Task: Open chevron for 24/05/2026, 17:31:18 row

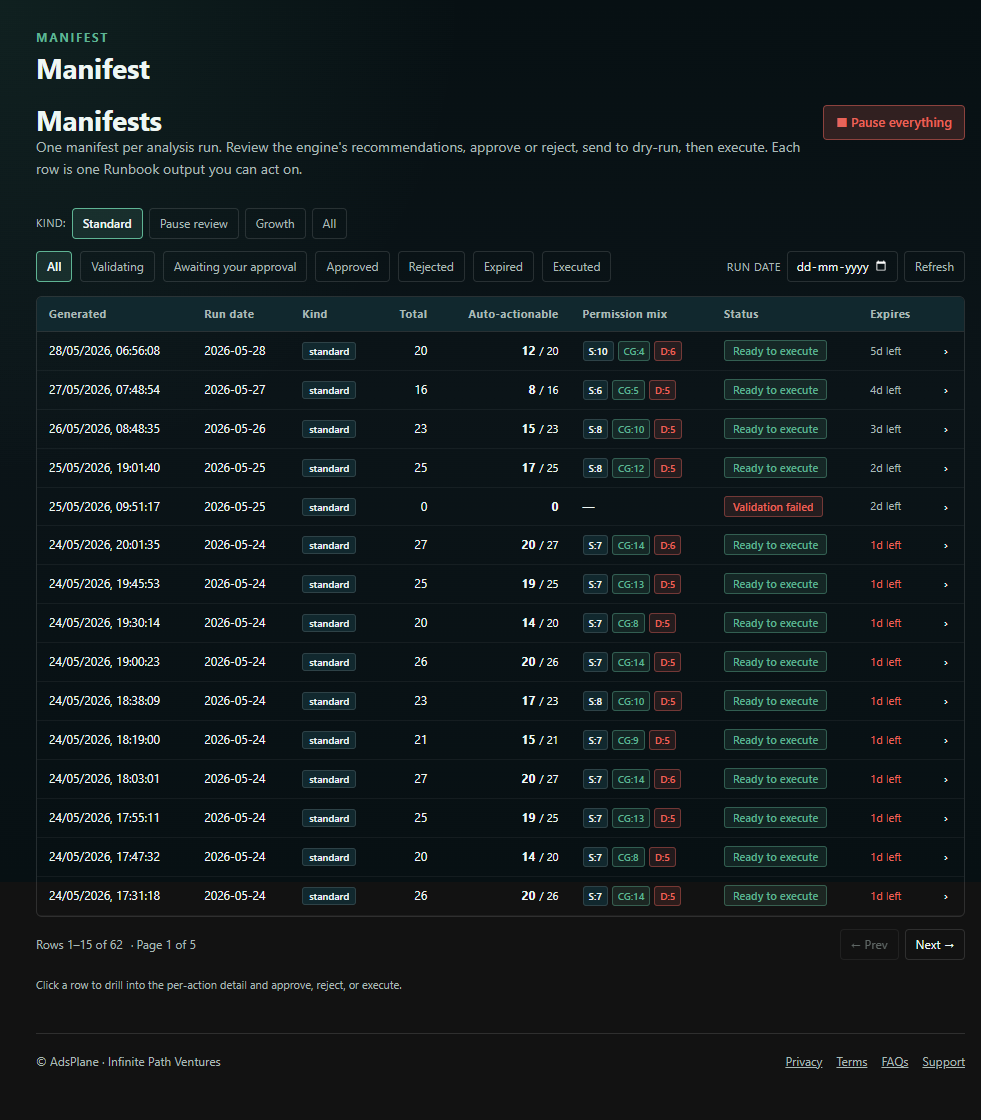Action: point(946,896)
